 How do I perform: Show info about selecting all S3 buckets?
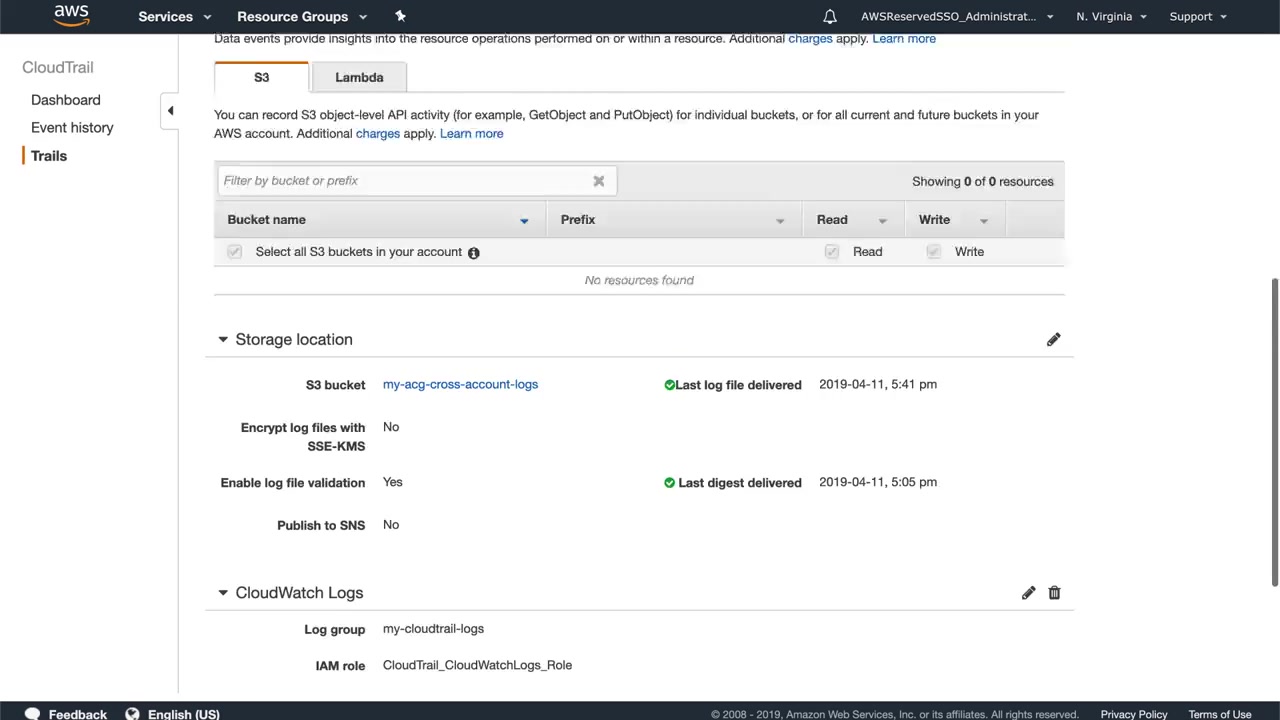tap(474, 253)
